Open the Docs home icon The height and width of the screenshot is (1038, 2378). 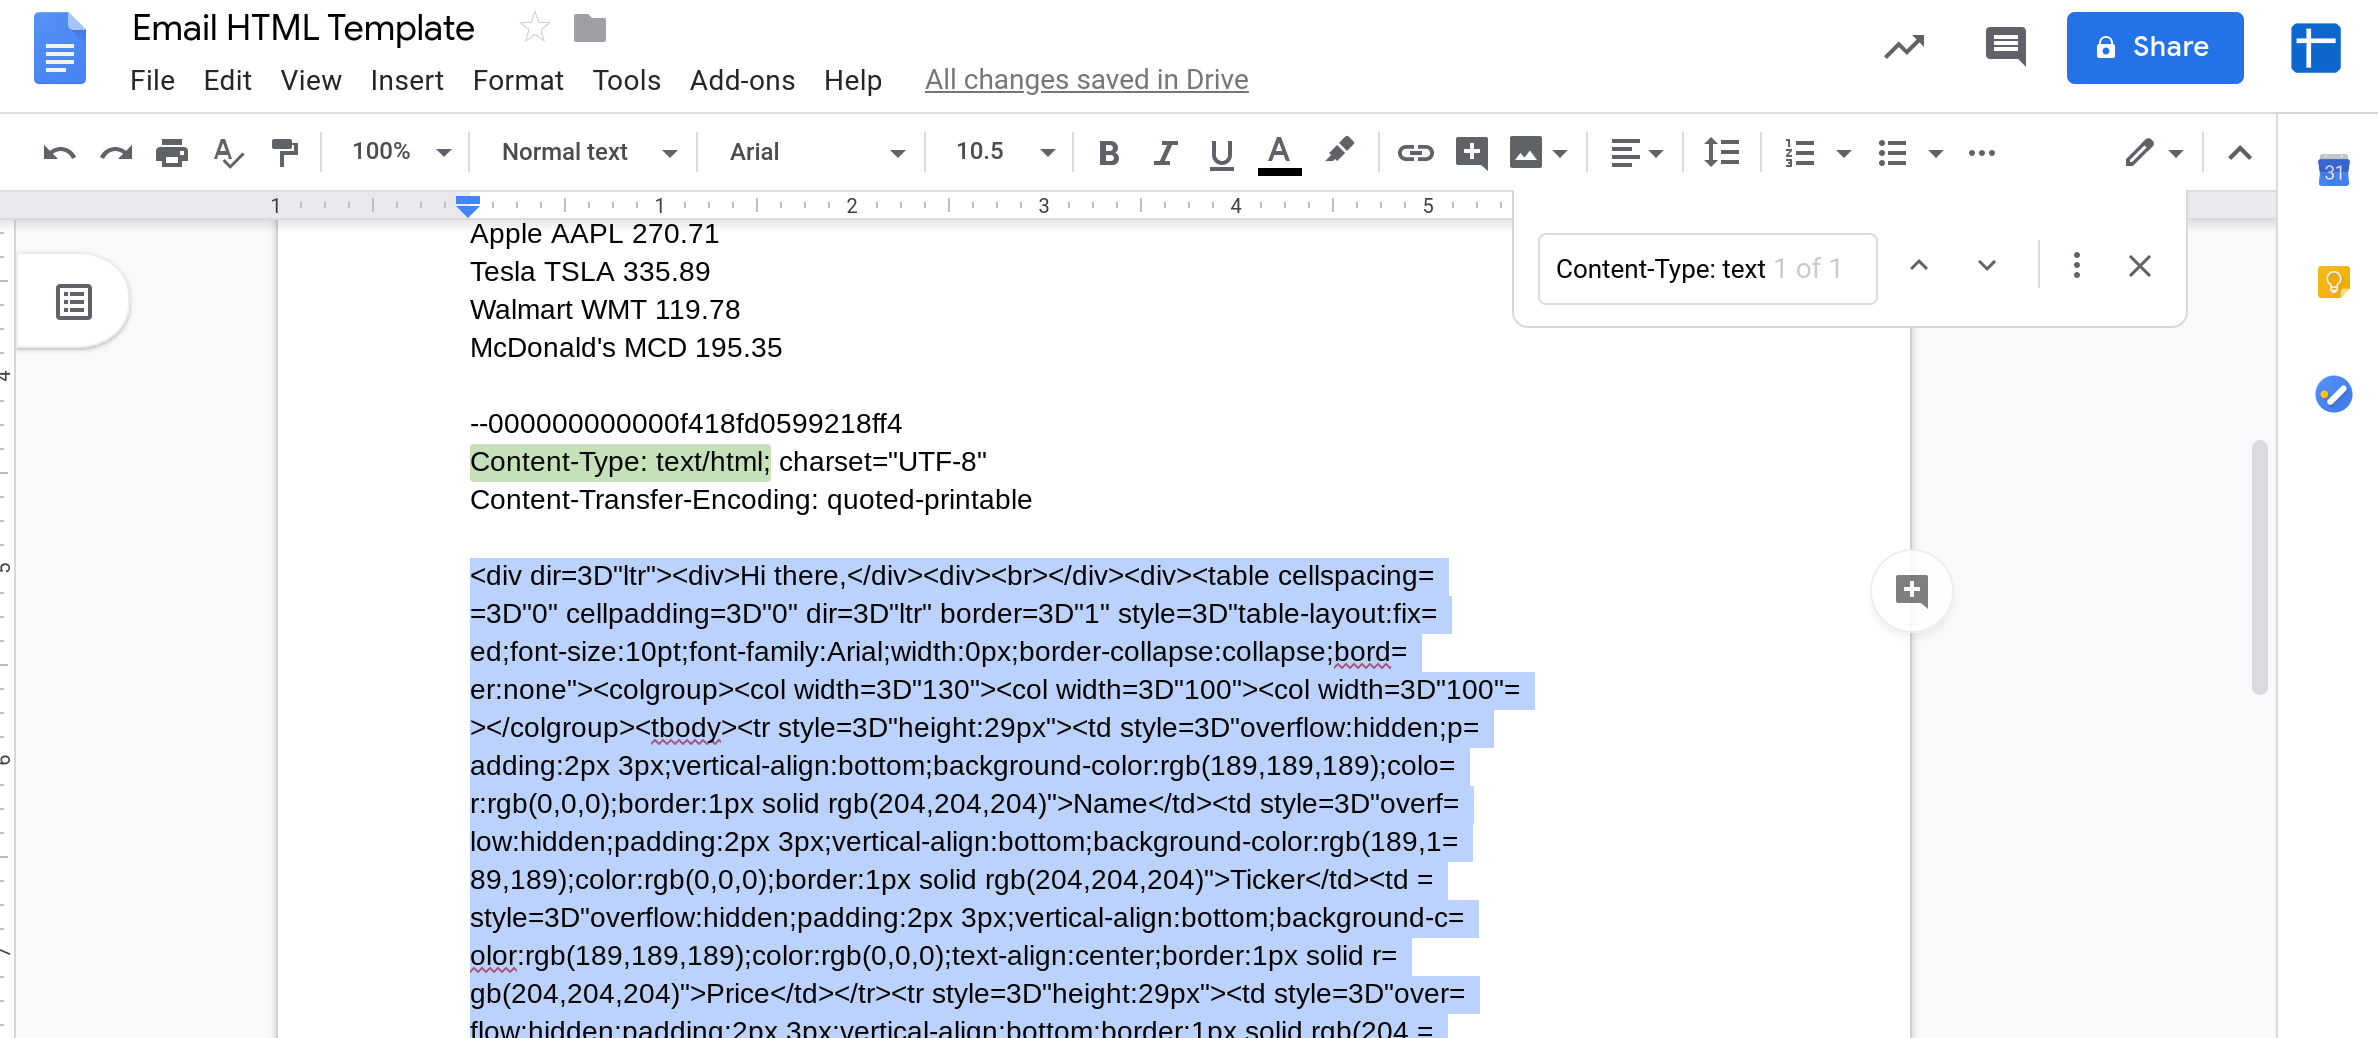(60, 48)
